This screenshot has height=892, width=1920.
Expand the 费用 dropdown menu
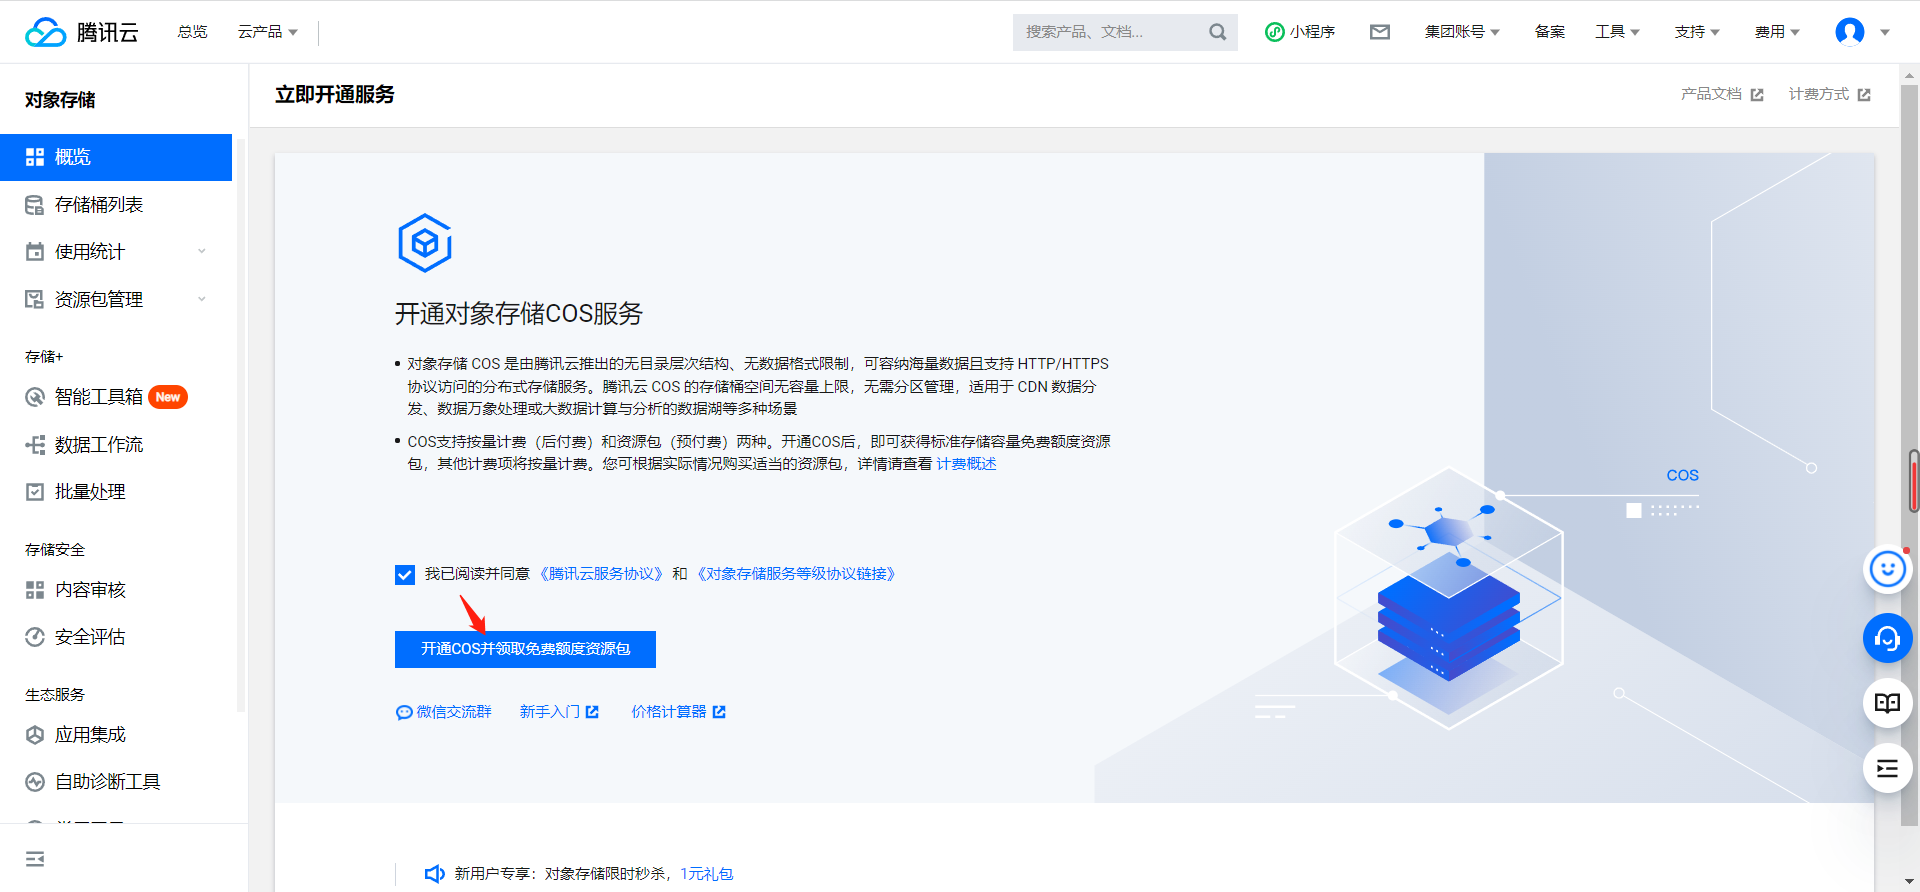[1777, 32]
